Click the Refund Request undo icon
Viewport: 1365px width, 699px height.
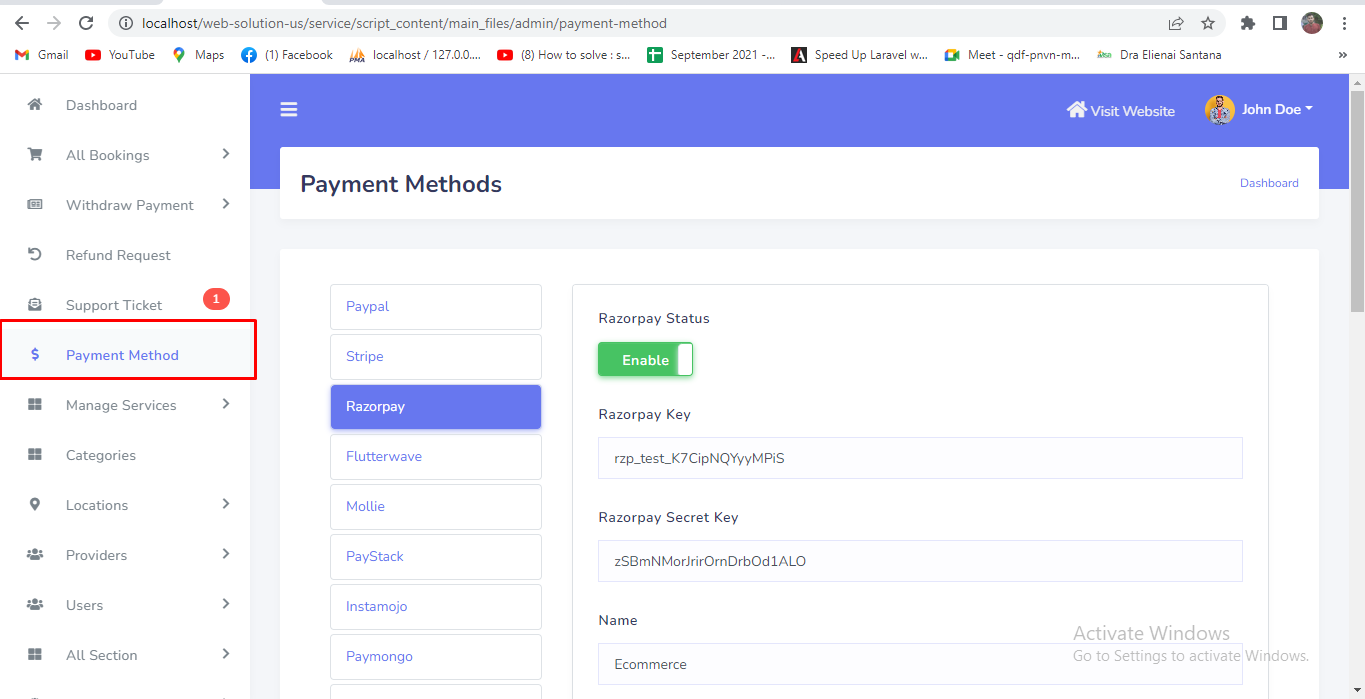tap(35, 255)
